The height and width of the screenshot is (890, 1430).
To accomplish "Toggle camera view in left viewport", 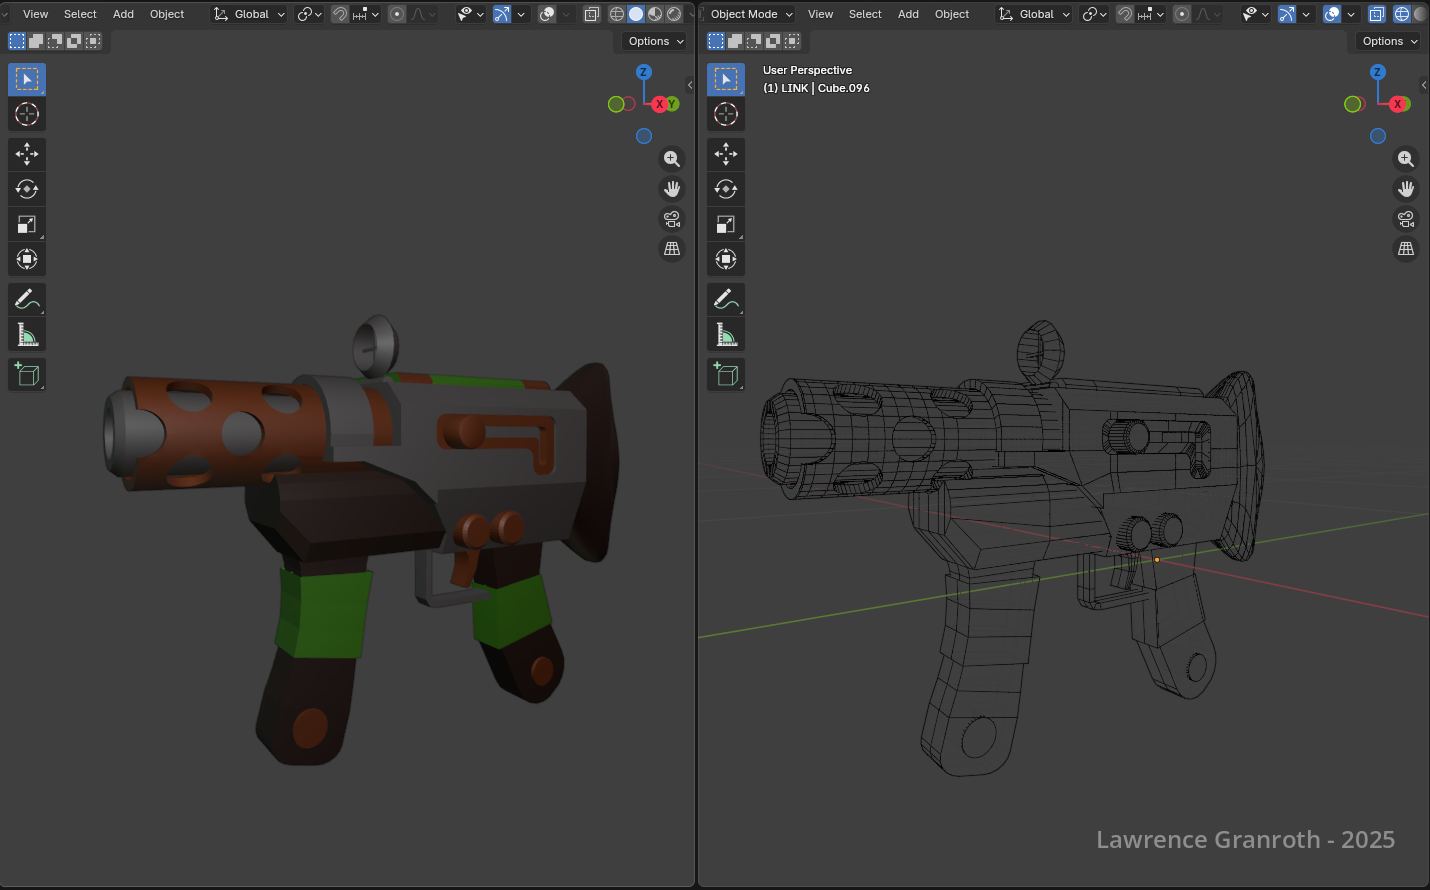I will (x=672, y=219).
